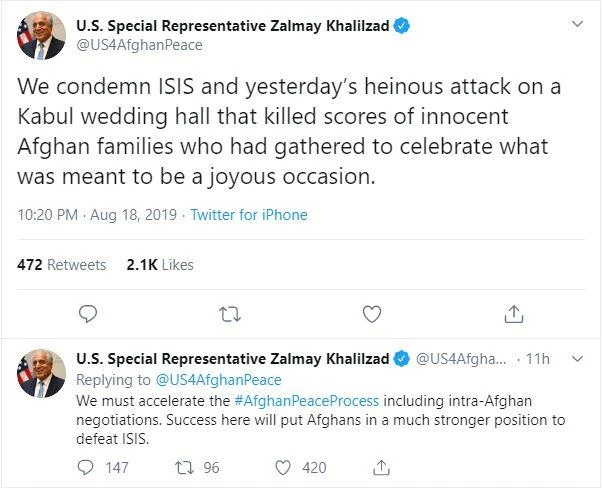Reply to the main tweet
This screenshot has width=602, height=488.
pyautogui.click(x=88, y=314)
